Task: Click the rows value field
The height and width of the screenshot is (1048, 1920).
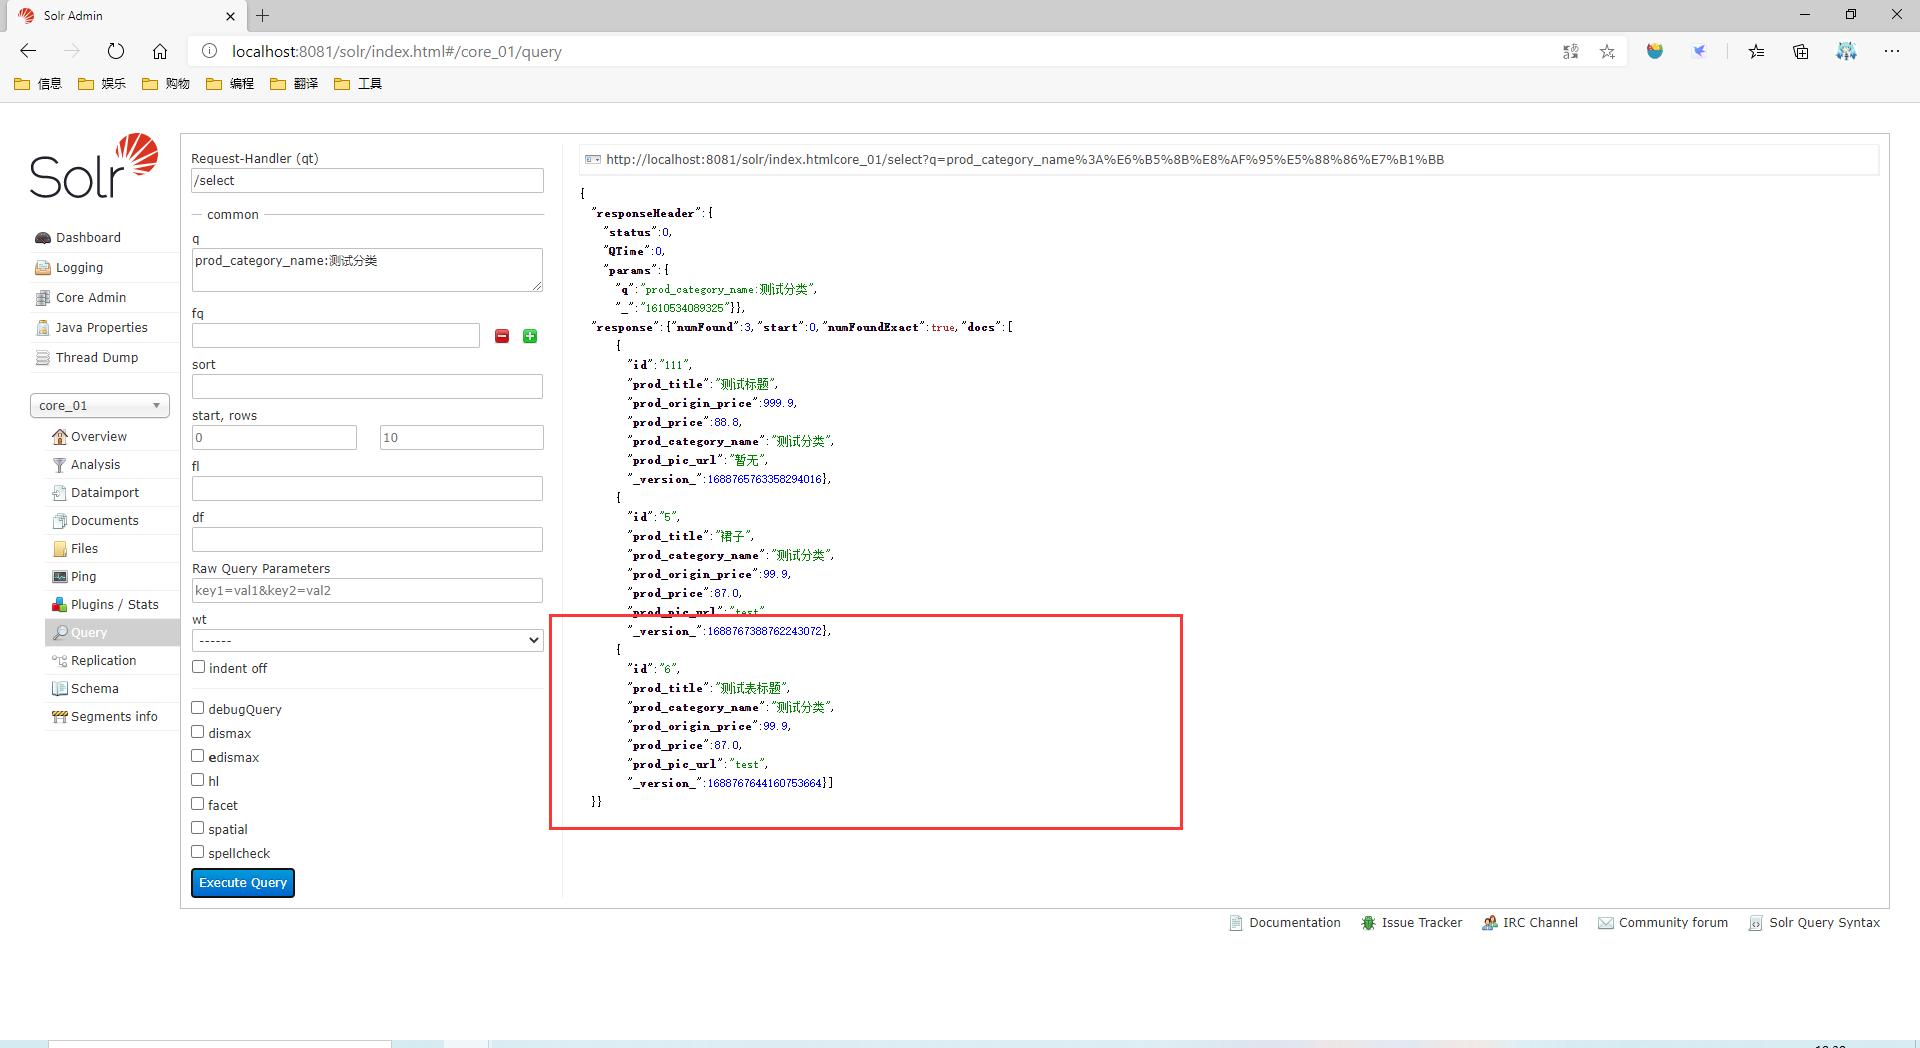Action: [461, 438]
